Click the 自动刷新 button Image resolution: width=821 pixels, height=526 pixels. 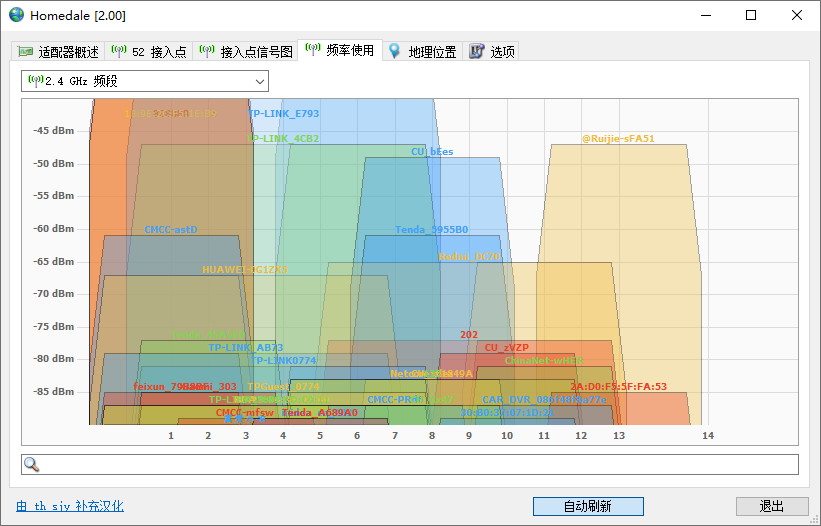coord(588,506)
